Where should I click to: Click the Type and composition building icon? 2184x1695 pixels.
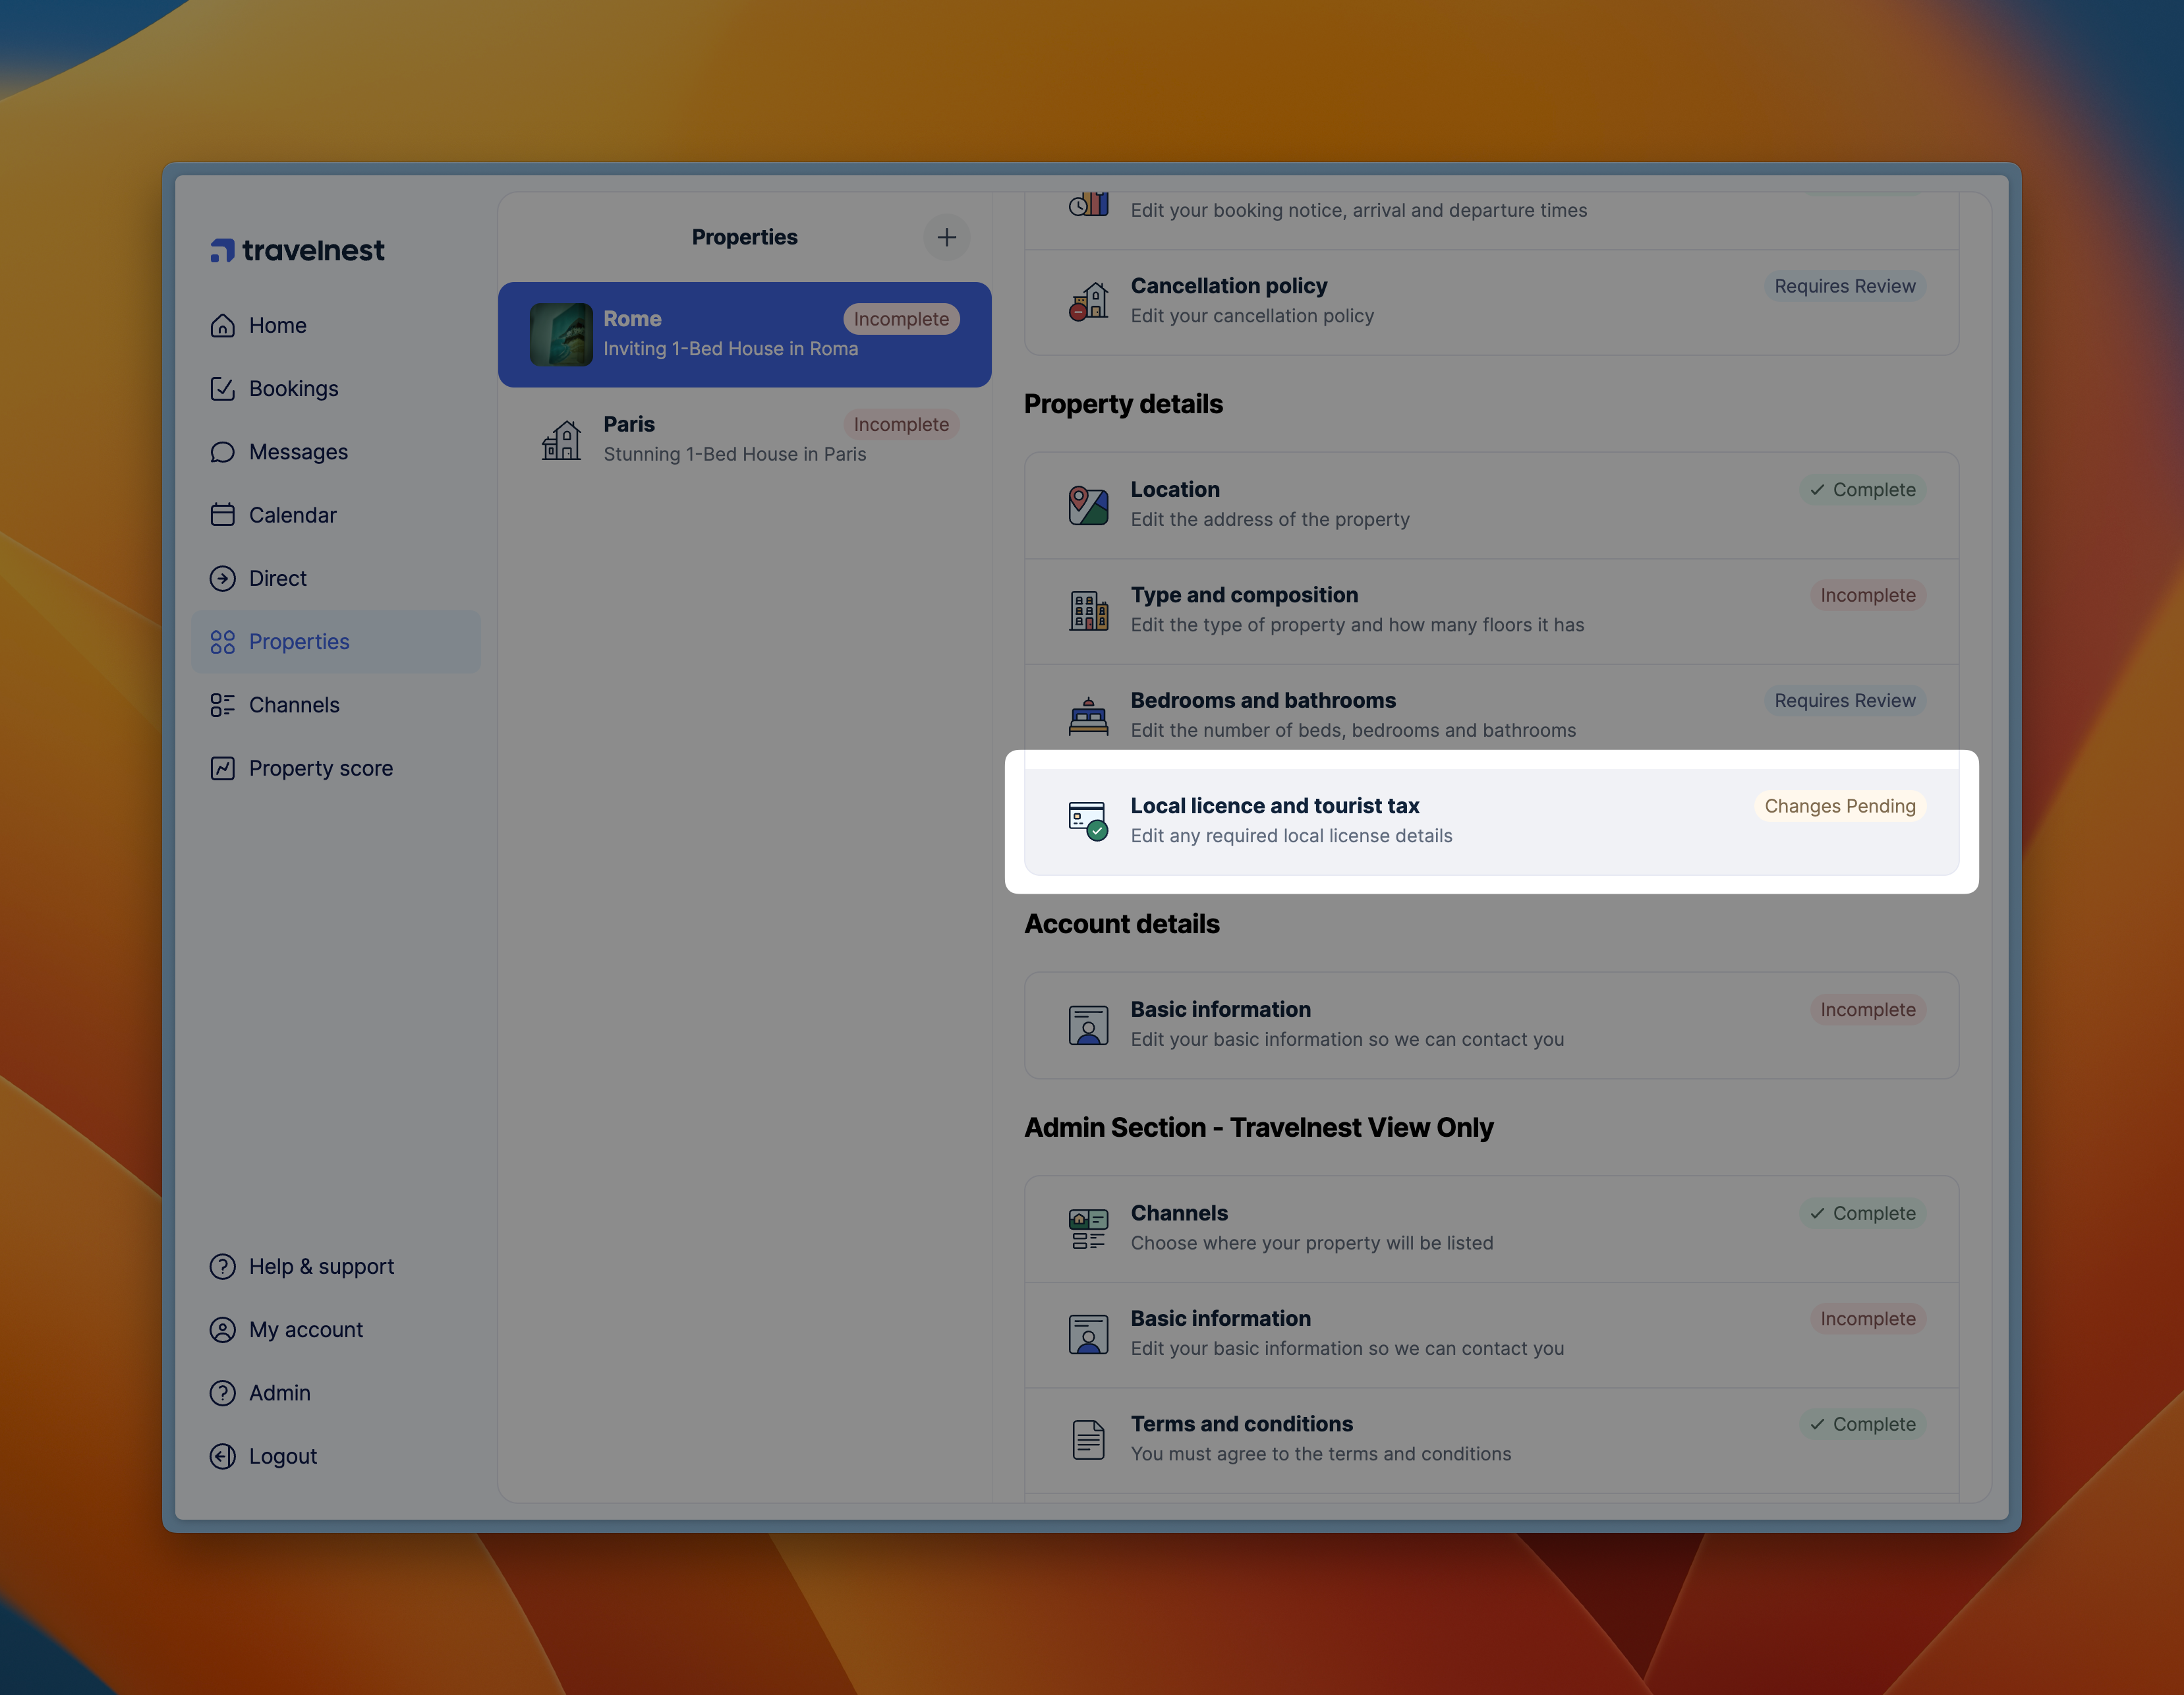click(x=1088, y=610)
